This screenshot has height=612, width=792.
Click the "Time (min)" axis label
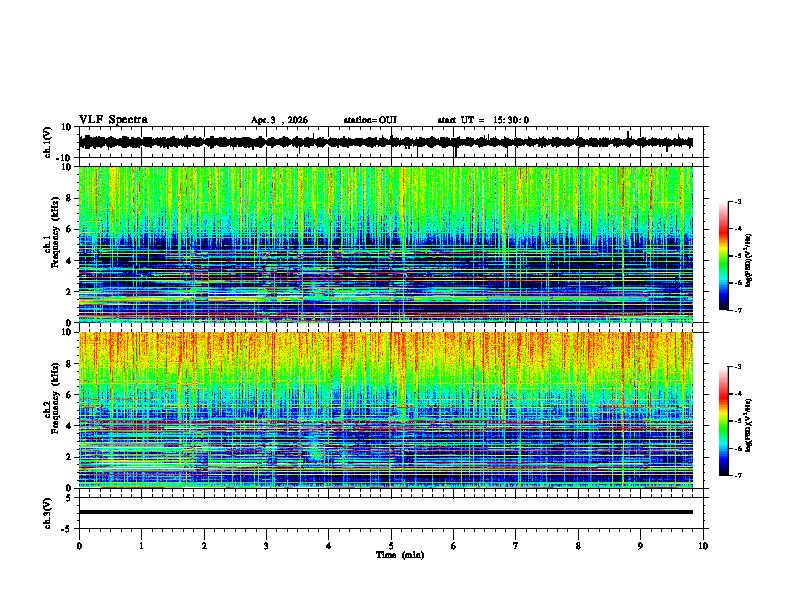tap(400, 555)
